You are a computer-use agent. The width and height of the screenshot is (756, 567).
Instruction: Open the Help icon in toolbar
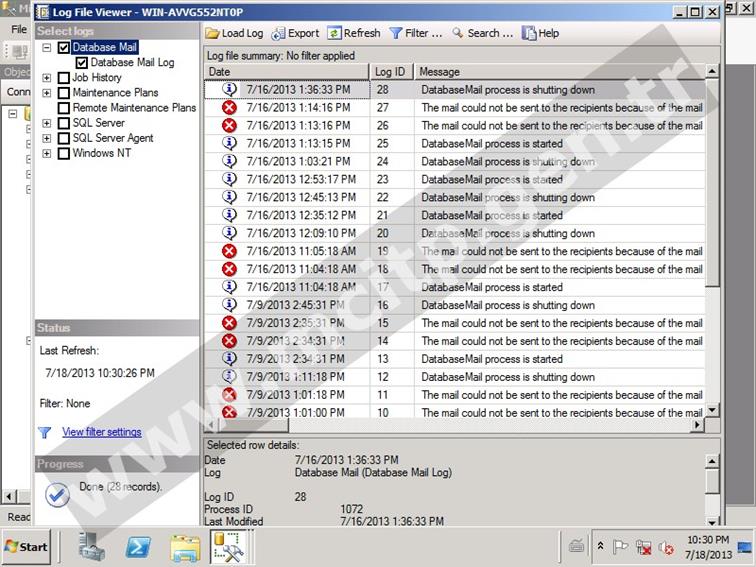(x=529, y=33)
